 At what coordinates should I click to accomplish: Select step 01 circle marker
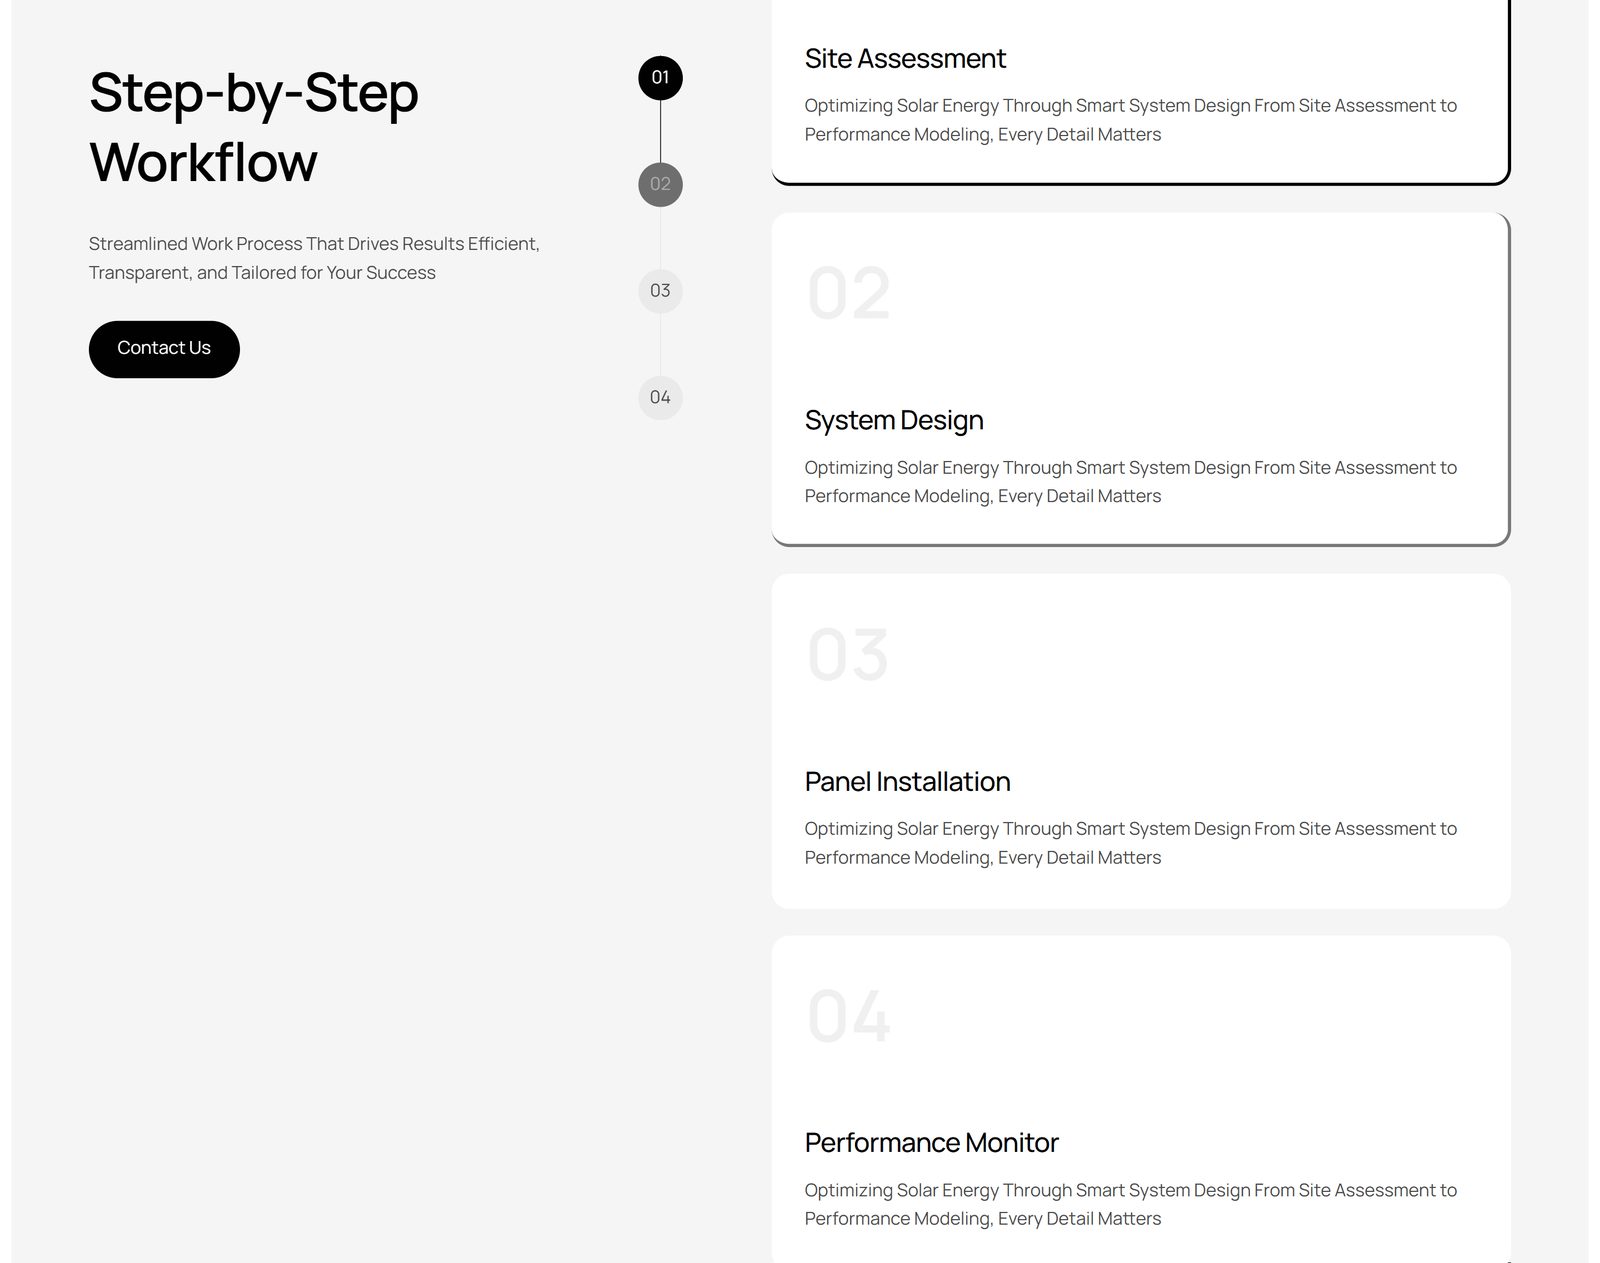click(x=660, y=78)
